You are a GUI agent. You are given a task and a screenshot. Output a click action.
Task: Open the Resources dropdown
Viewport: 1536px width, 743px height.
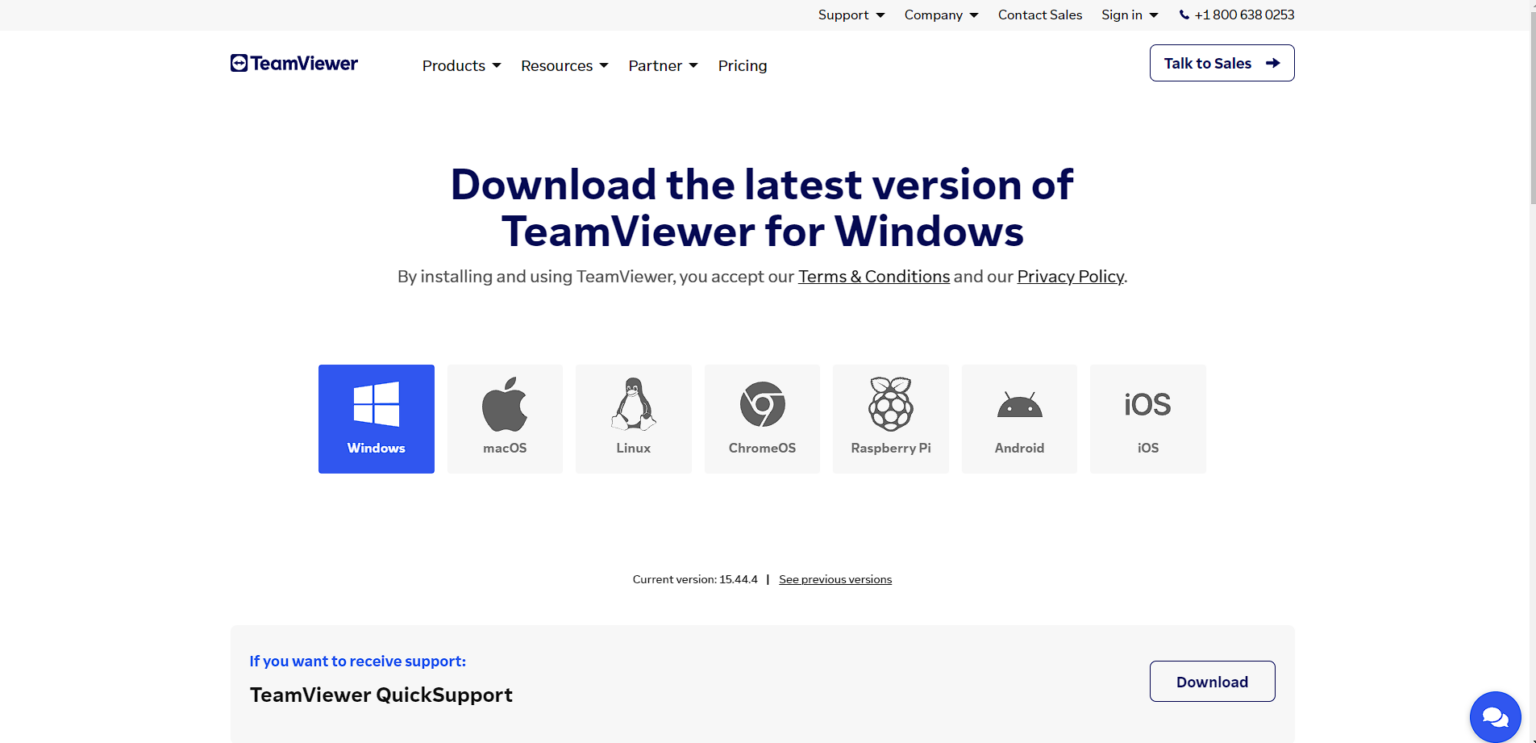[x=564, y=66]
